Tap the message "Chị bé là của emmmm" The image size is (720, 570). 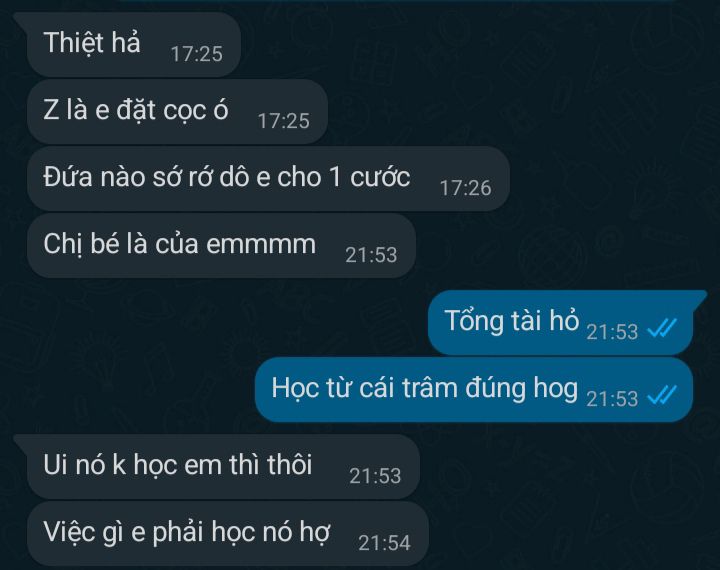(x=221, y=245)
